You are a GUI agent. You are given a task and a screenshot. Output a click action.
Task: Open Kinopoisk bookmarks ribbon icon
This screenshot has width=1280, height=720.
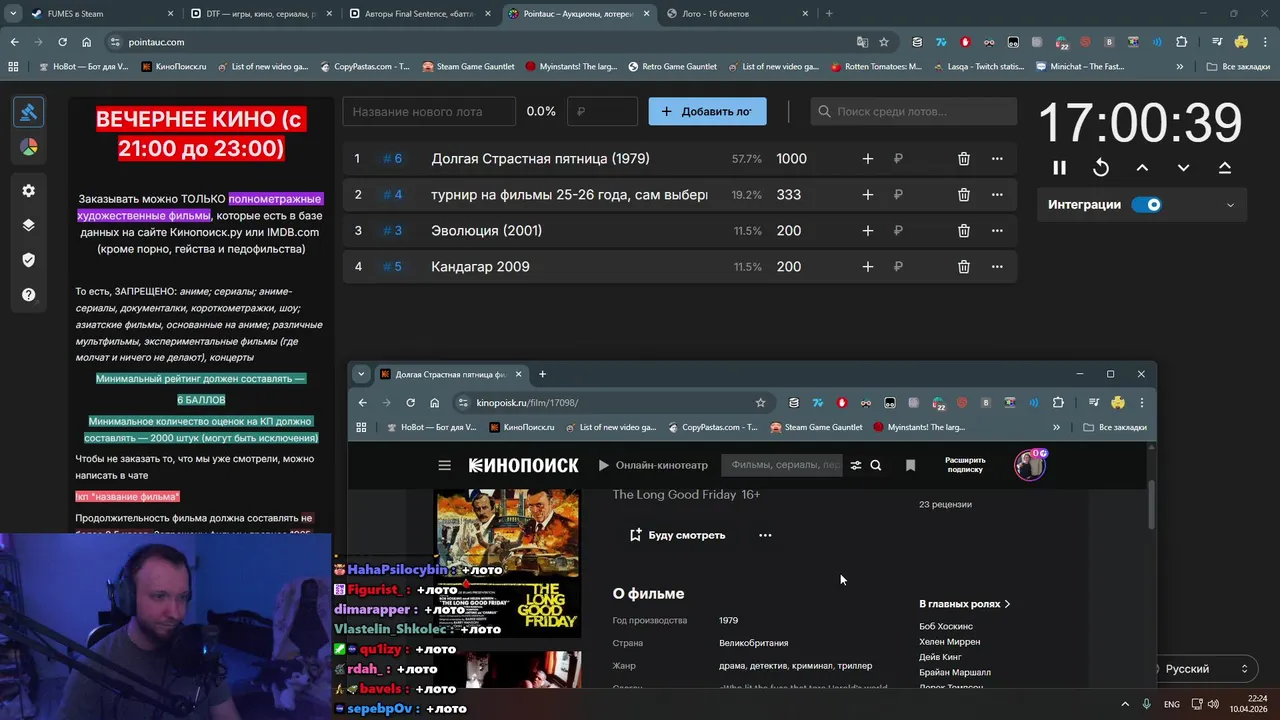pos(910,465)
